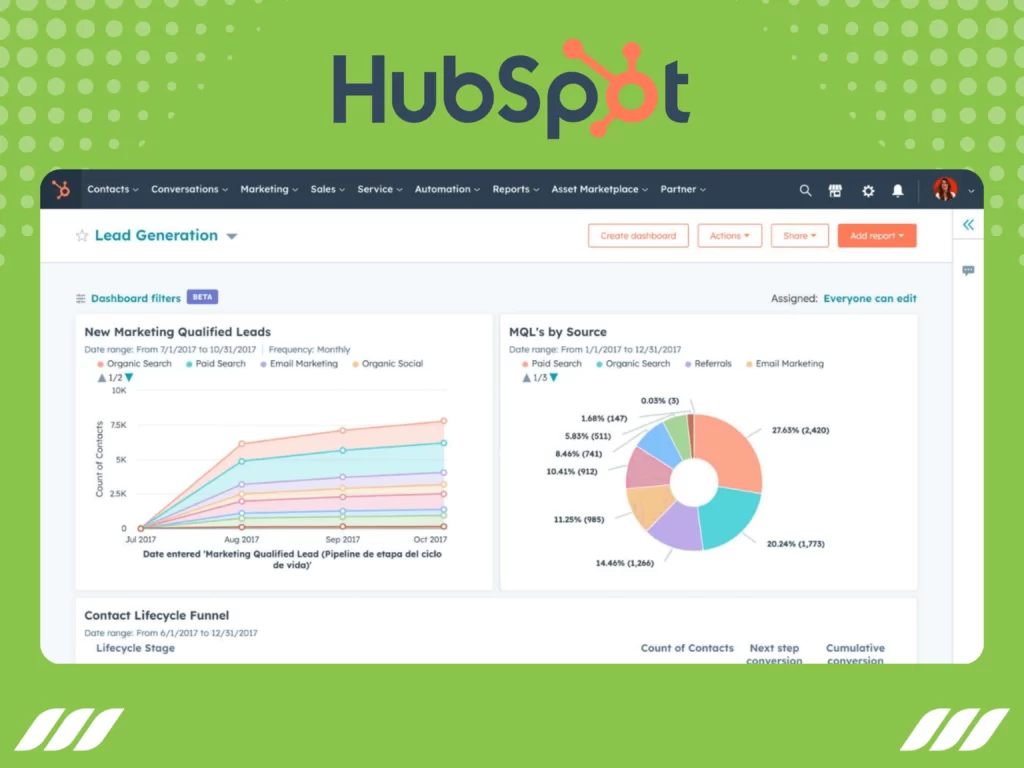Open the Share dropdown
This screenshot has height=768, width=1024.
[799, 236]
